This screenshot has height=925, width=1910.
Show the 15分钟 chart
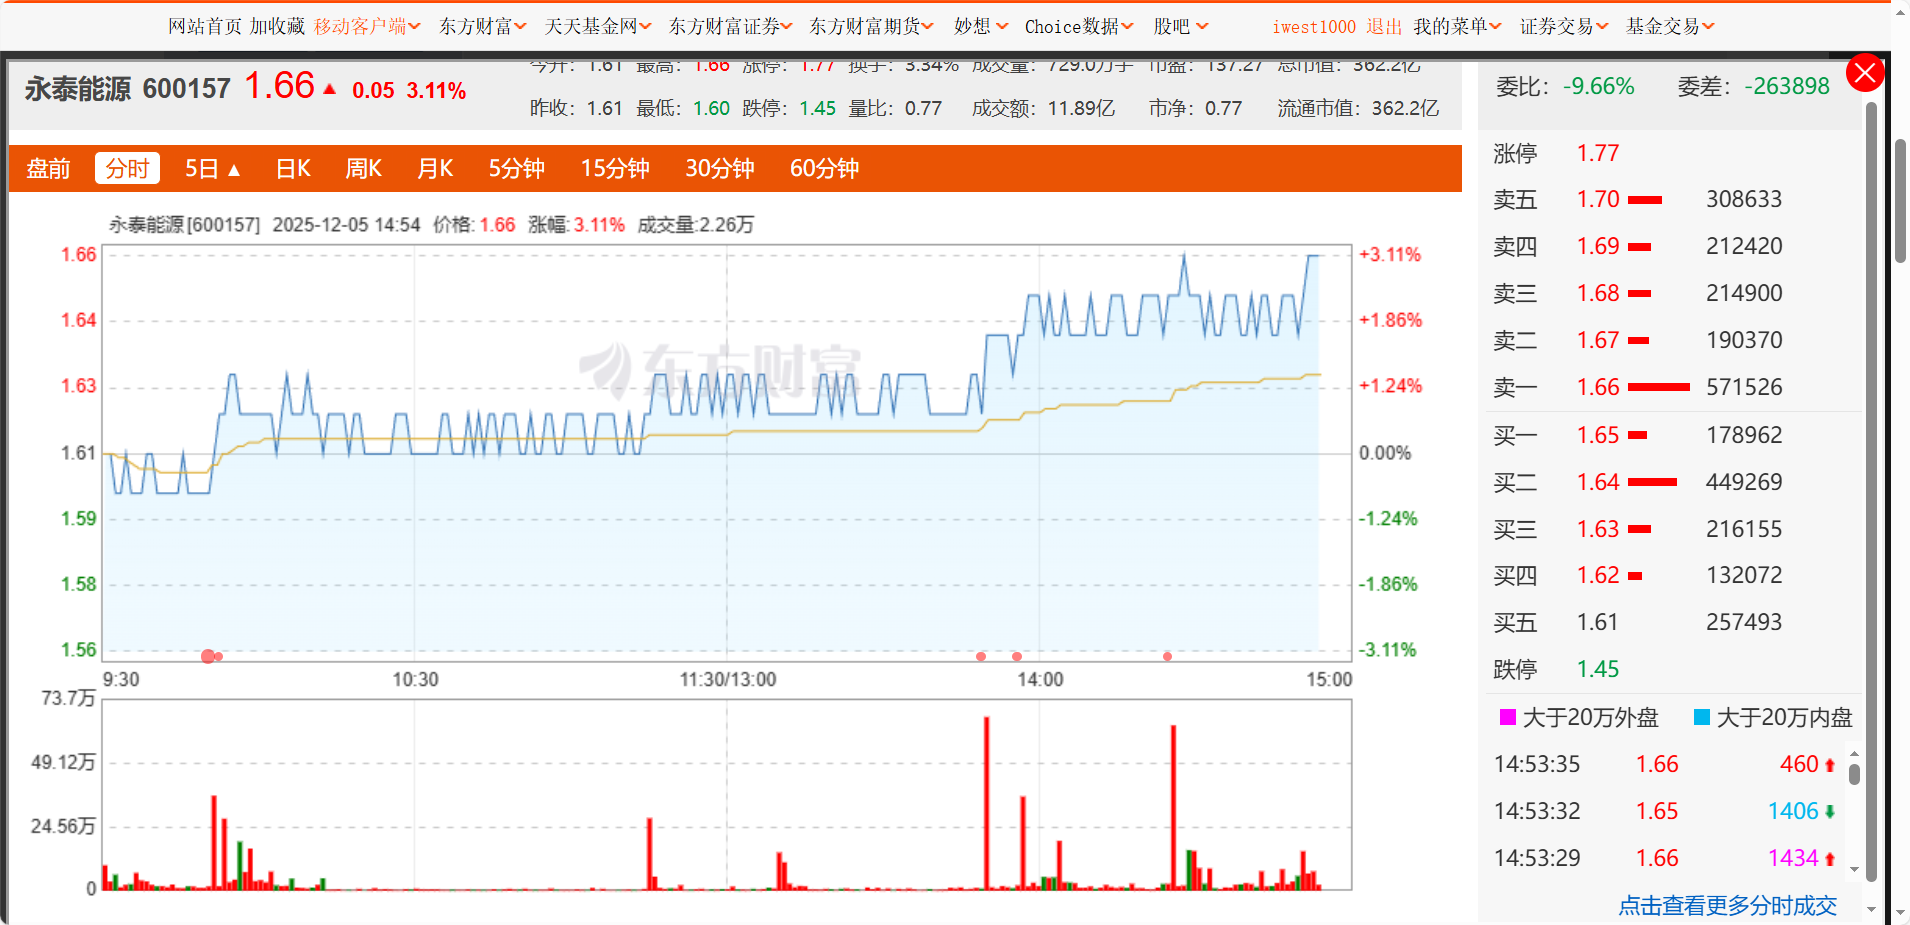(615, 168)
